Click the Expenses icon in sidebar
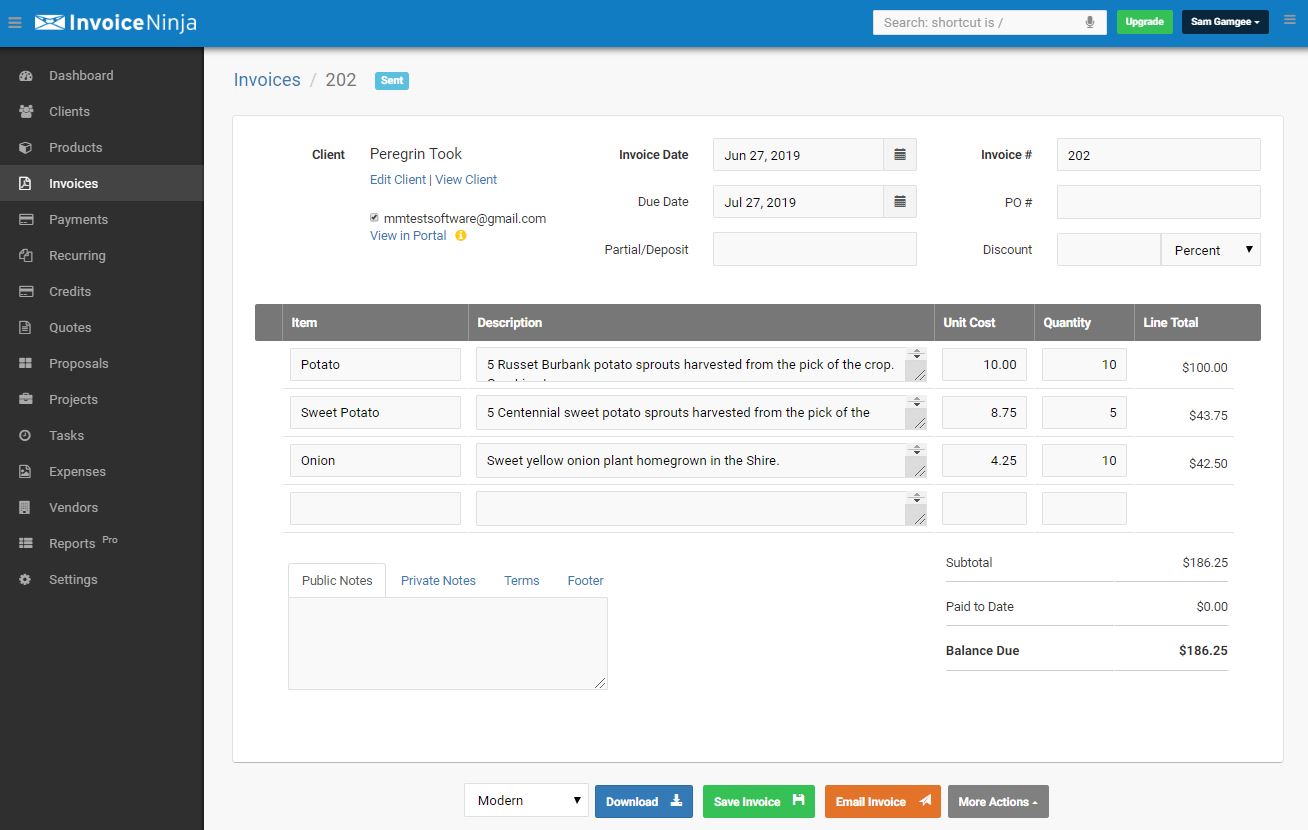This screenshot has width=1308, height=830. pyautogui.click(x=26, y=472)
